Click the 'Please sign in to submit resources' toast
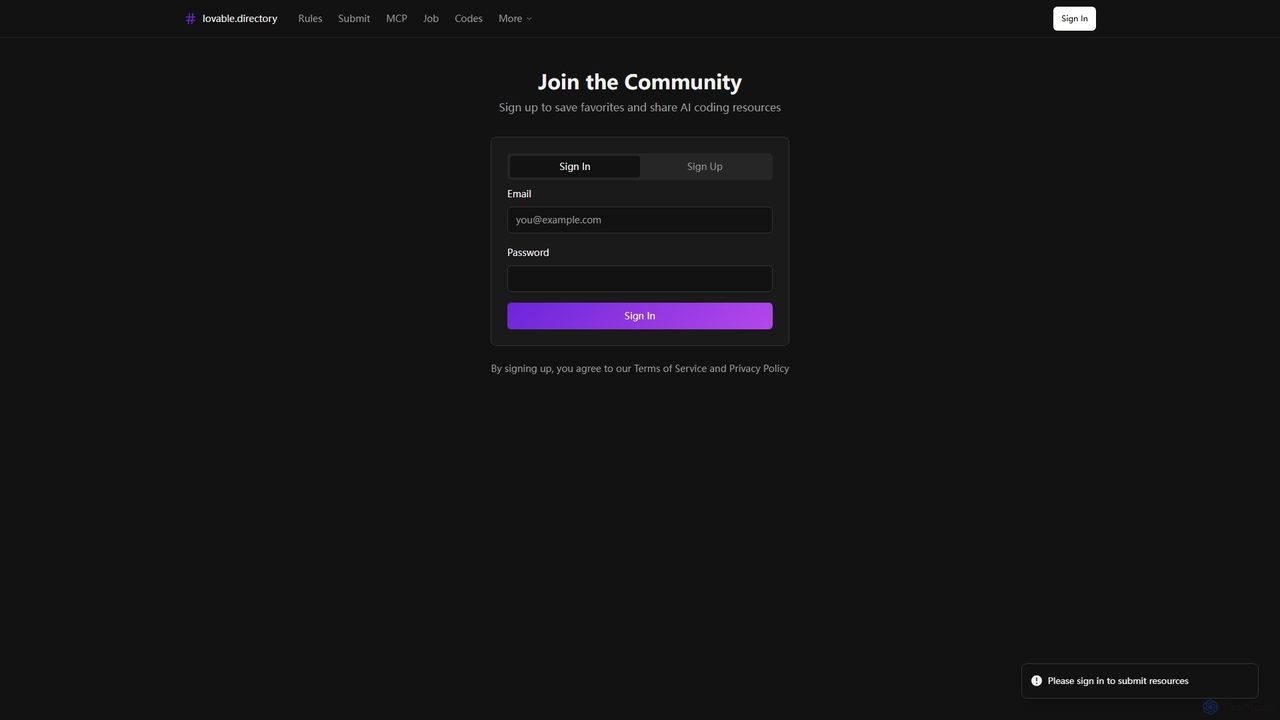This screenshot has width=1280, height=720. coord(1139,681)
